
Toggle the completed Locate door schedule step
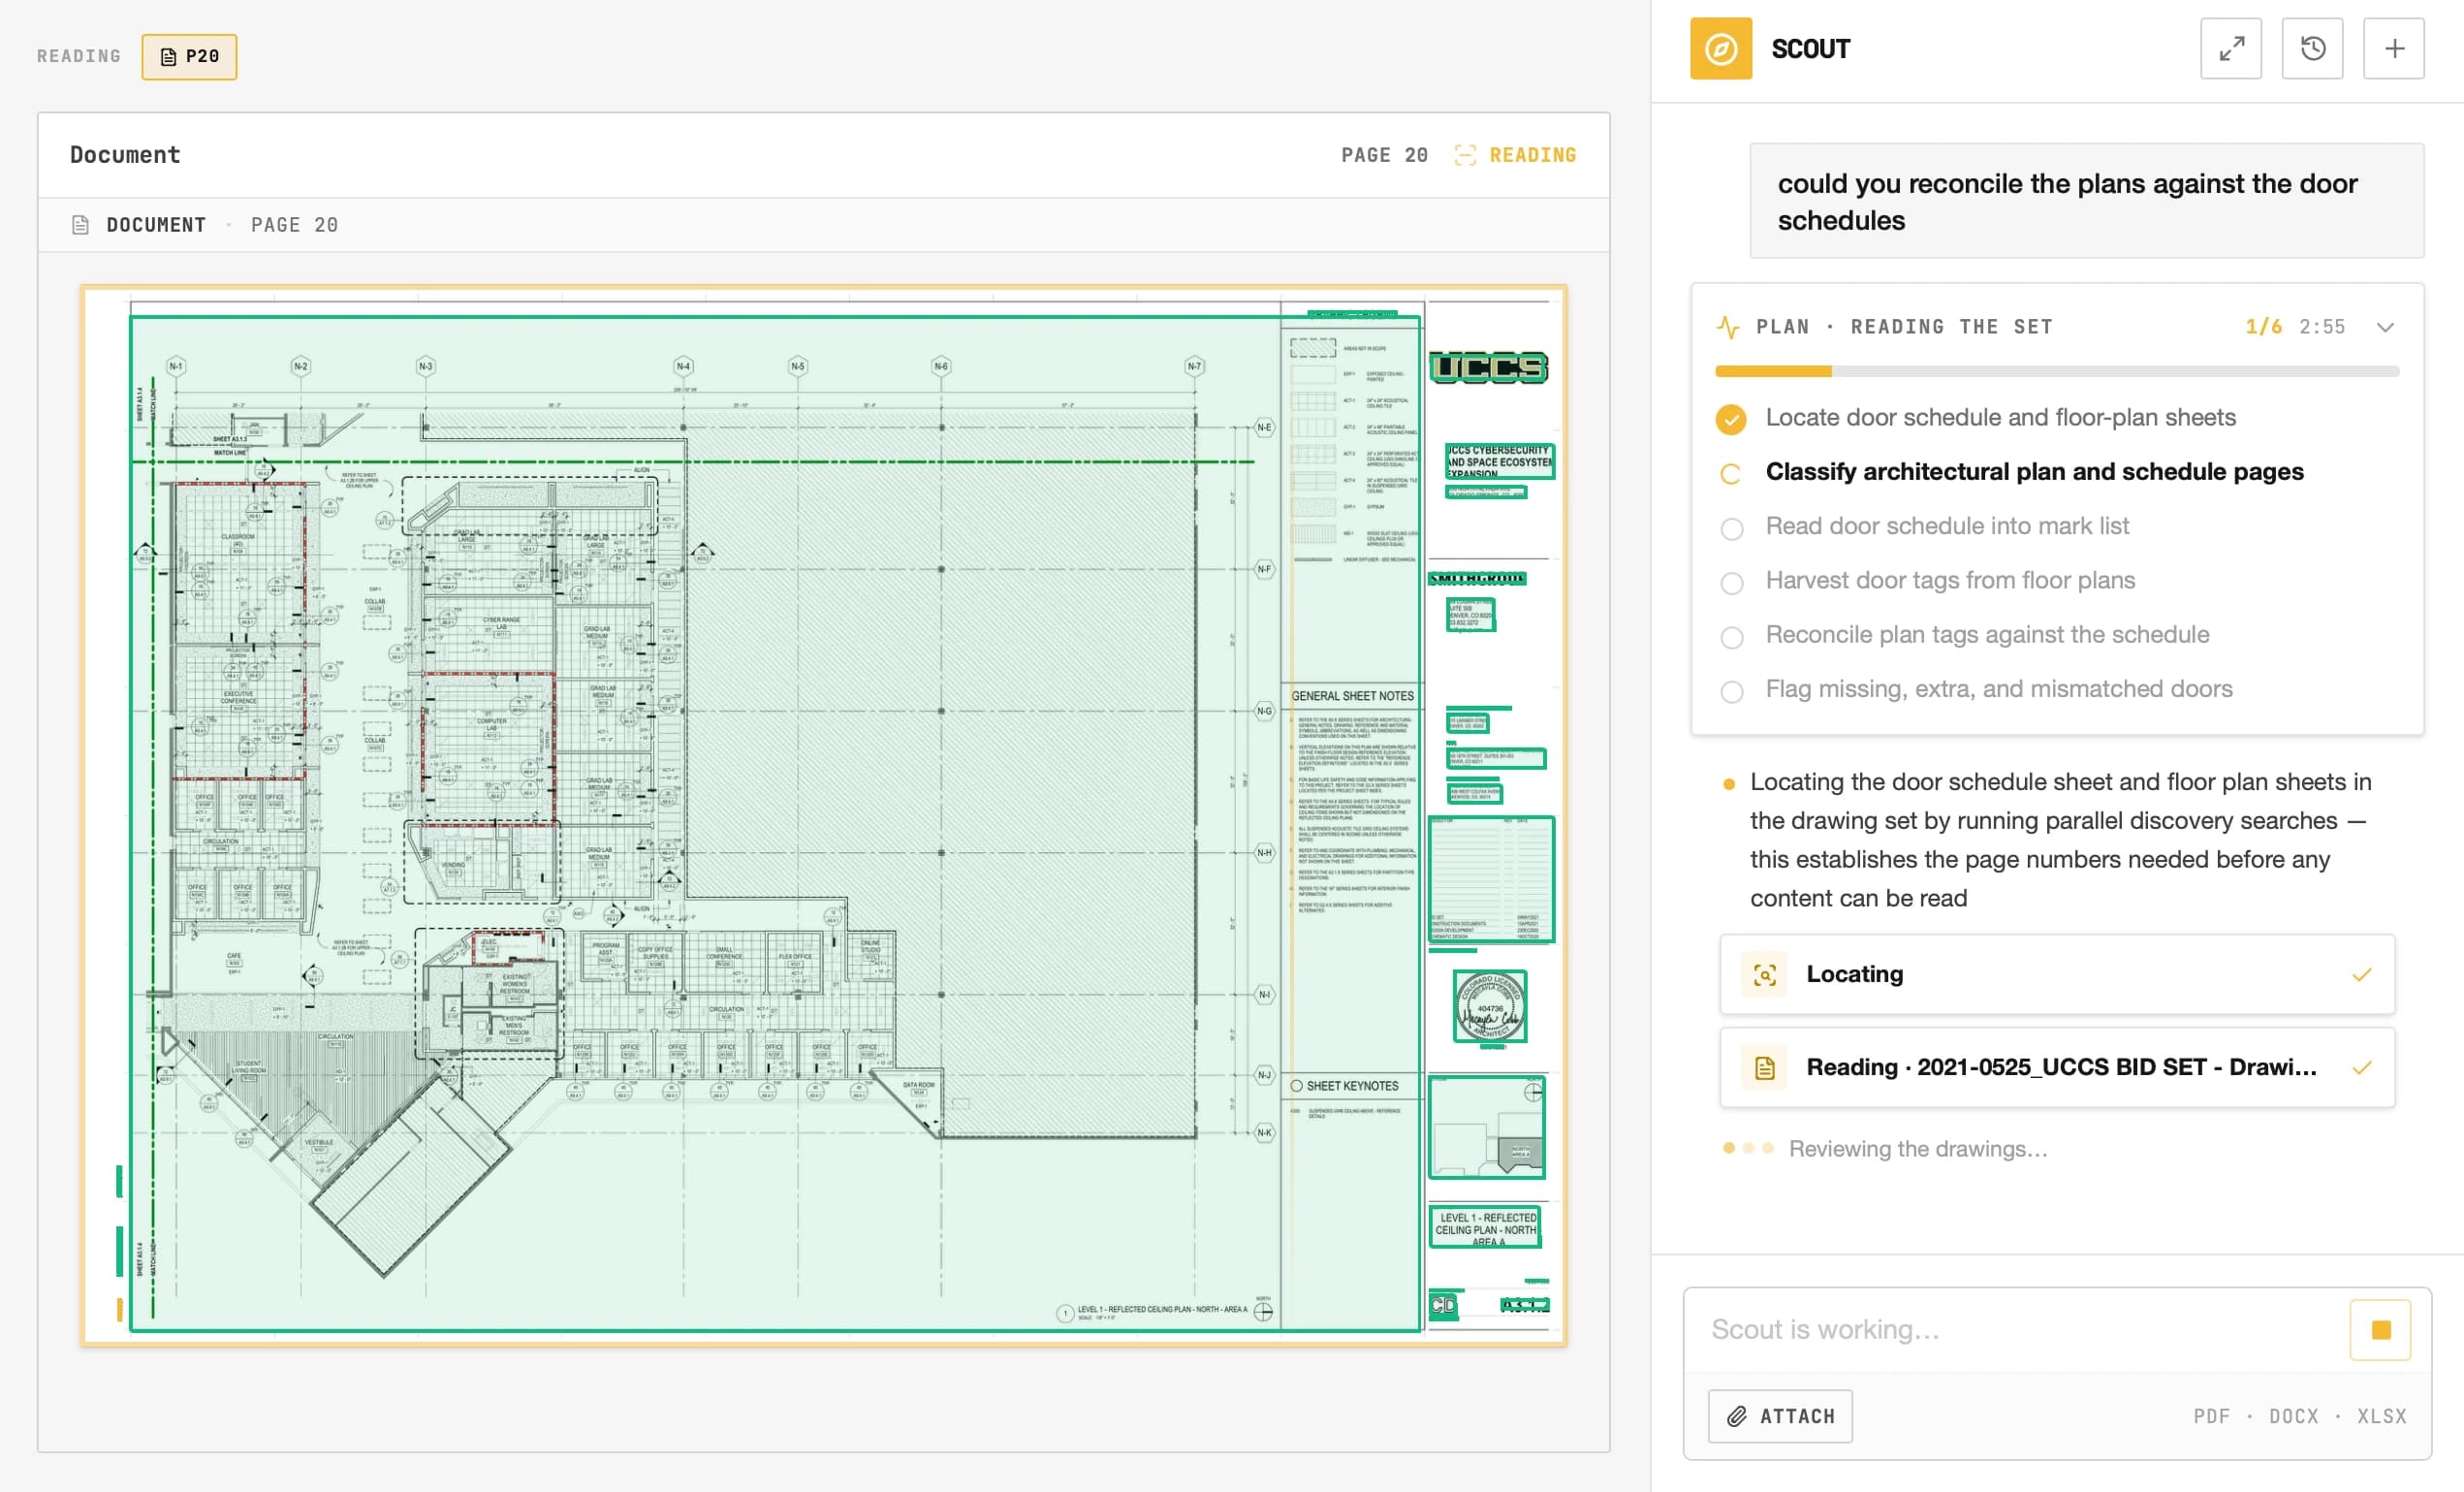coord(1731,419)
